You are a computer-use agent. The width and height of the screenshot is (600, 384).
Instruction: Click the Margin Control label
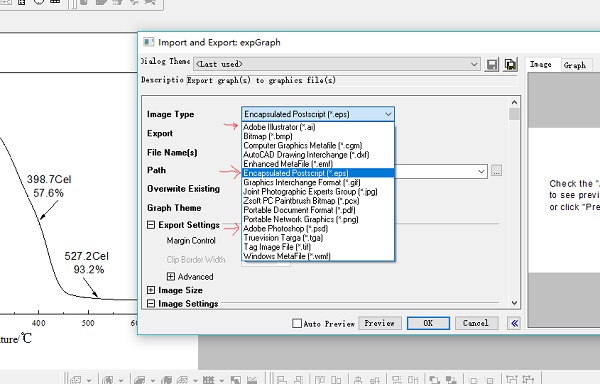191,241
